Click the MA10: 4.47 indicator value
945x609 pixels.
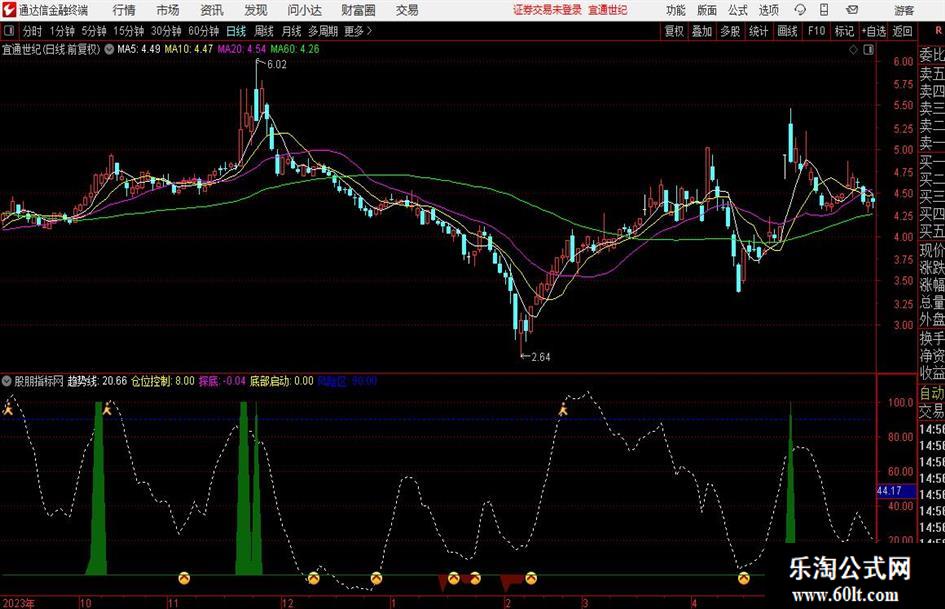pyautogui.click(x=189, y=49)
